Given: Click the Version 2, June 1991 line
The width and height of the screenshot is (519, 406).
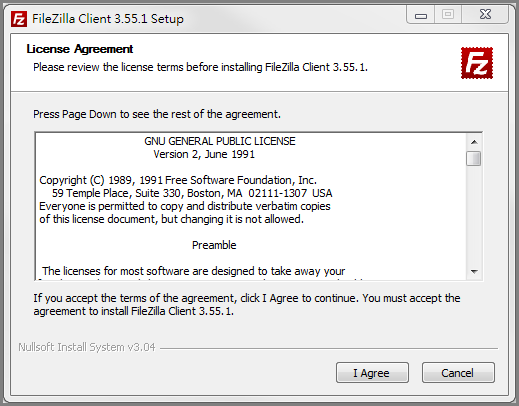Looking at the screenshot, I should (x=204, y=154).
